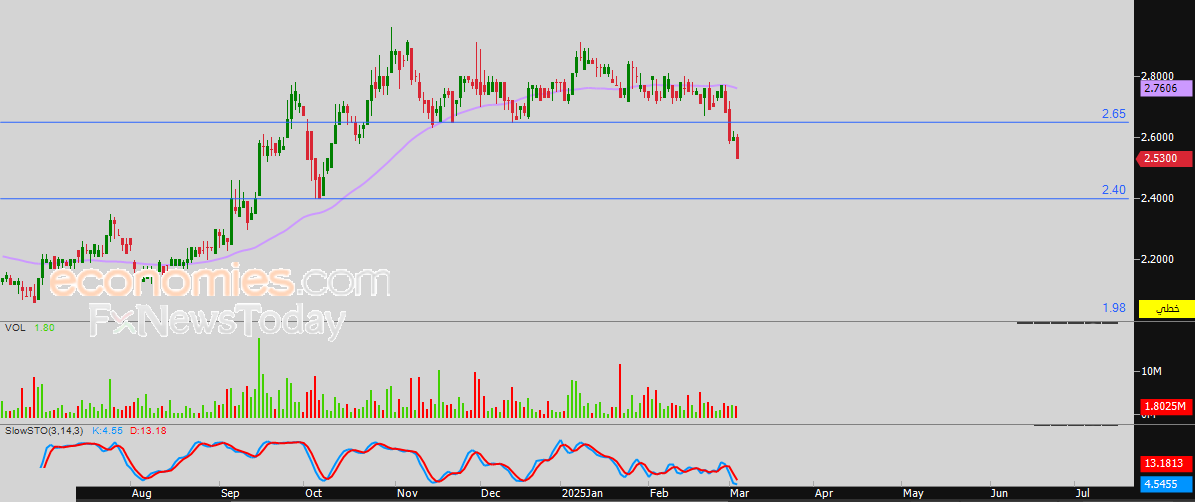This screenshot has width=1195, height=502.
Task: Click the 2.4000 price axis label
Action: click(x=1159, y=198)
